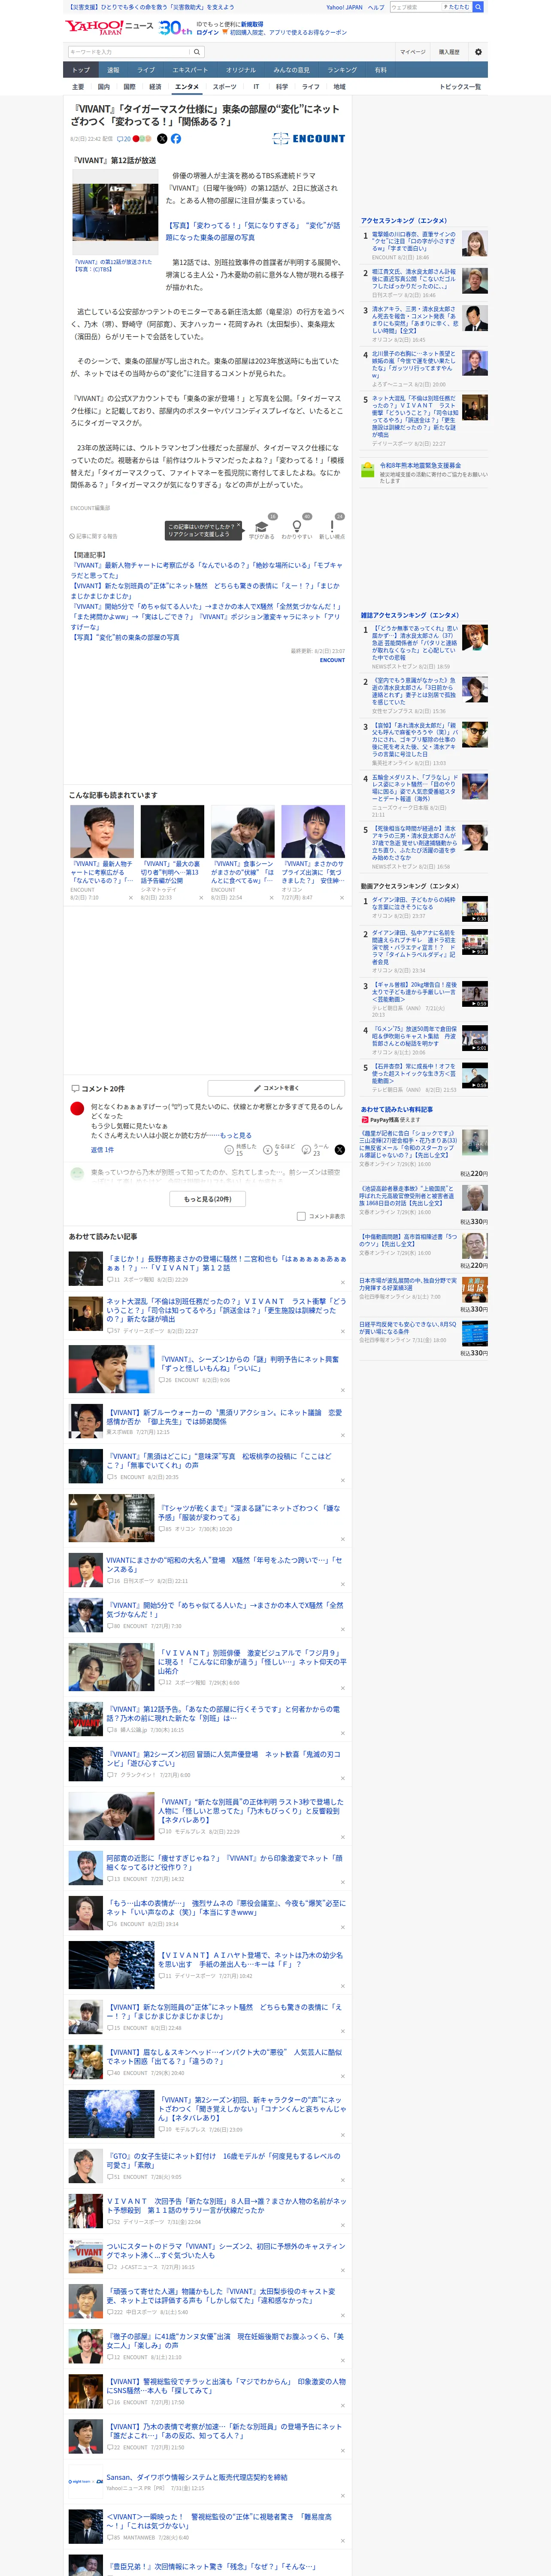The width and height of the screenshot is (551, 2576).
Task: Close the reaction tooltip popup
Action: click(238, 526)
